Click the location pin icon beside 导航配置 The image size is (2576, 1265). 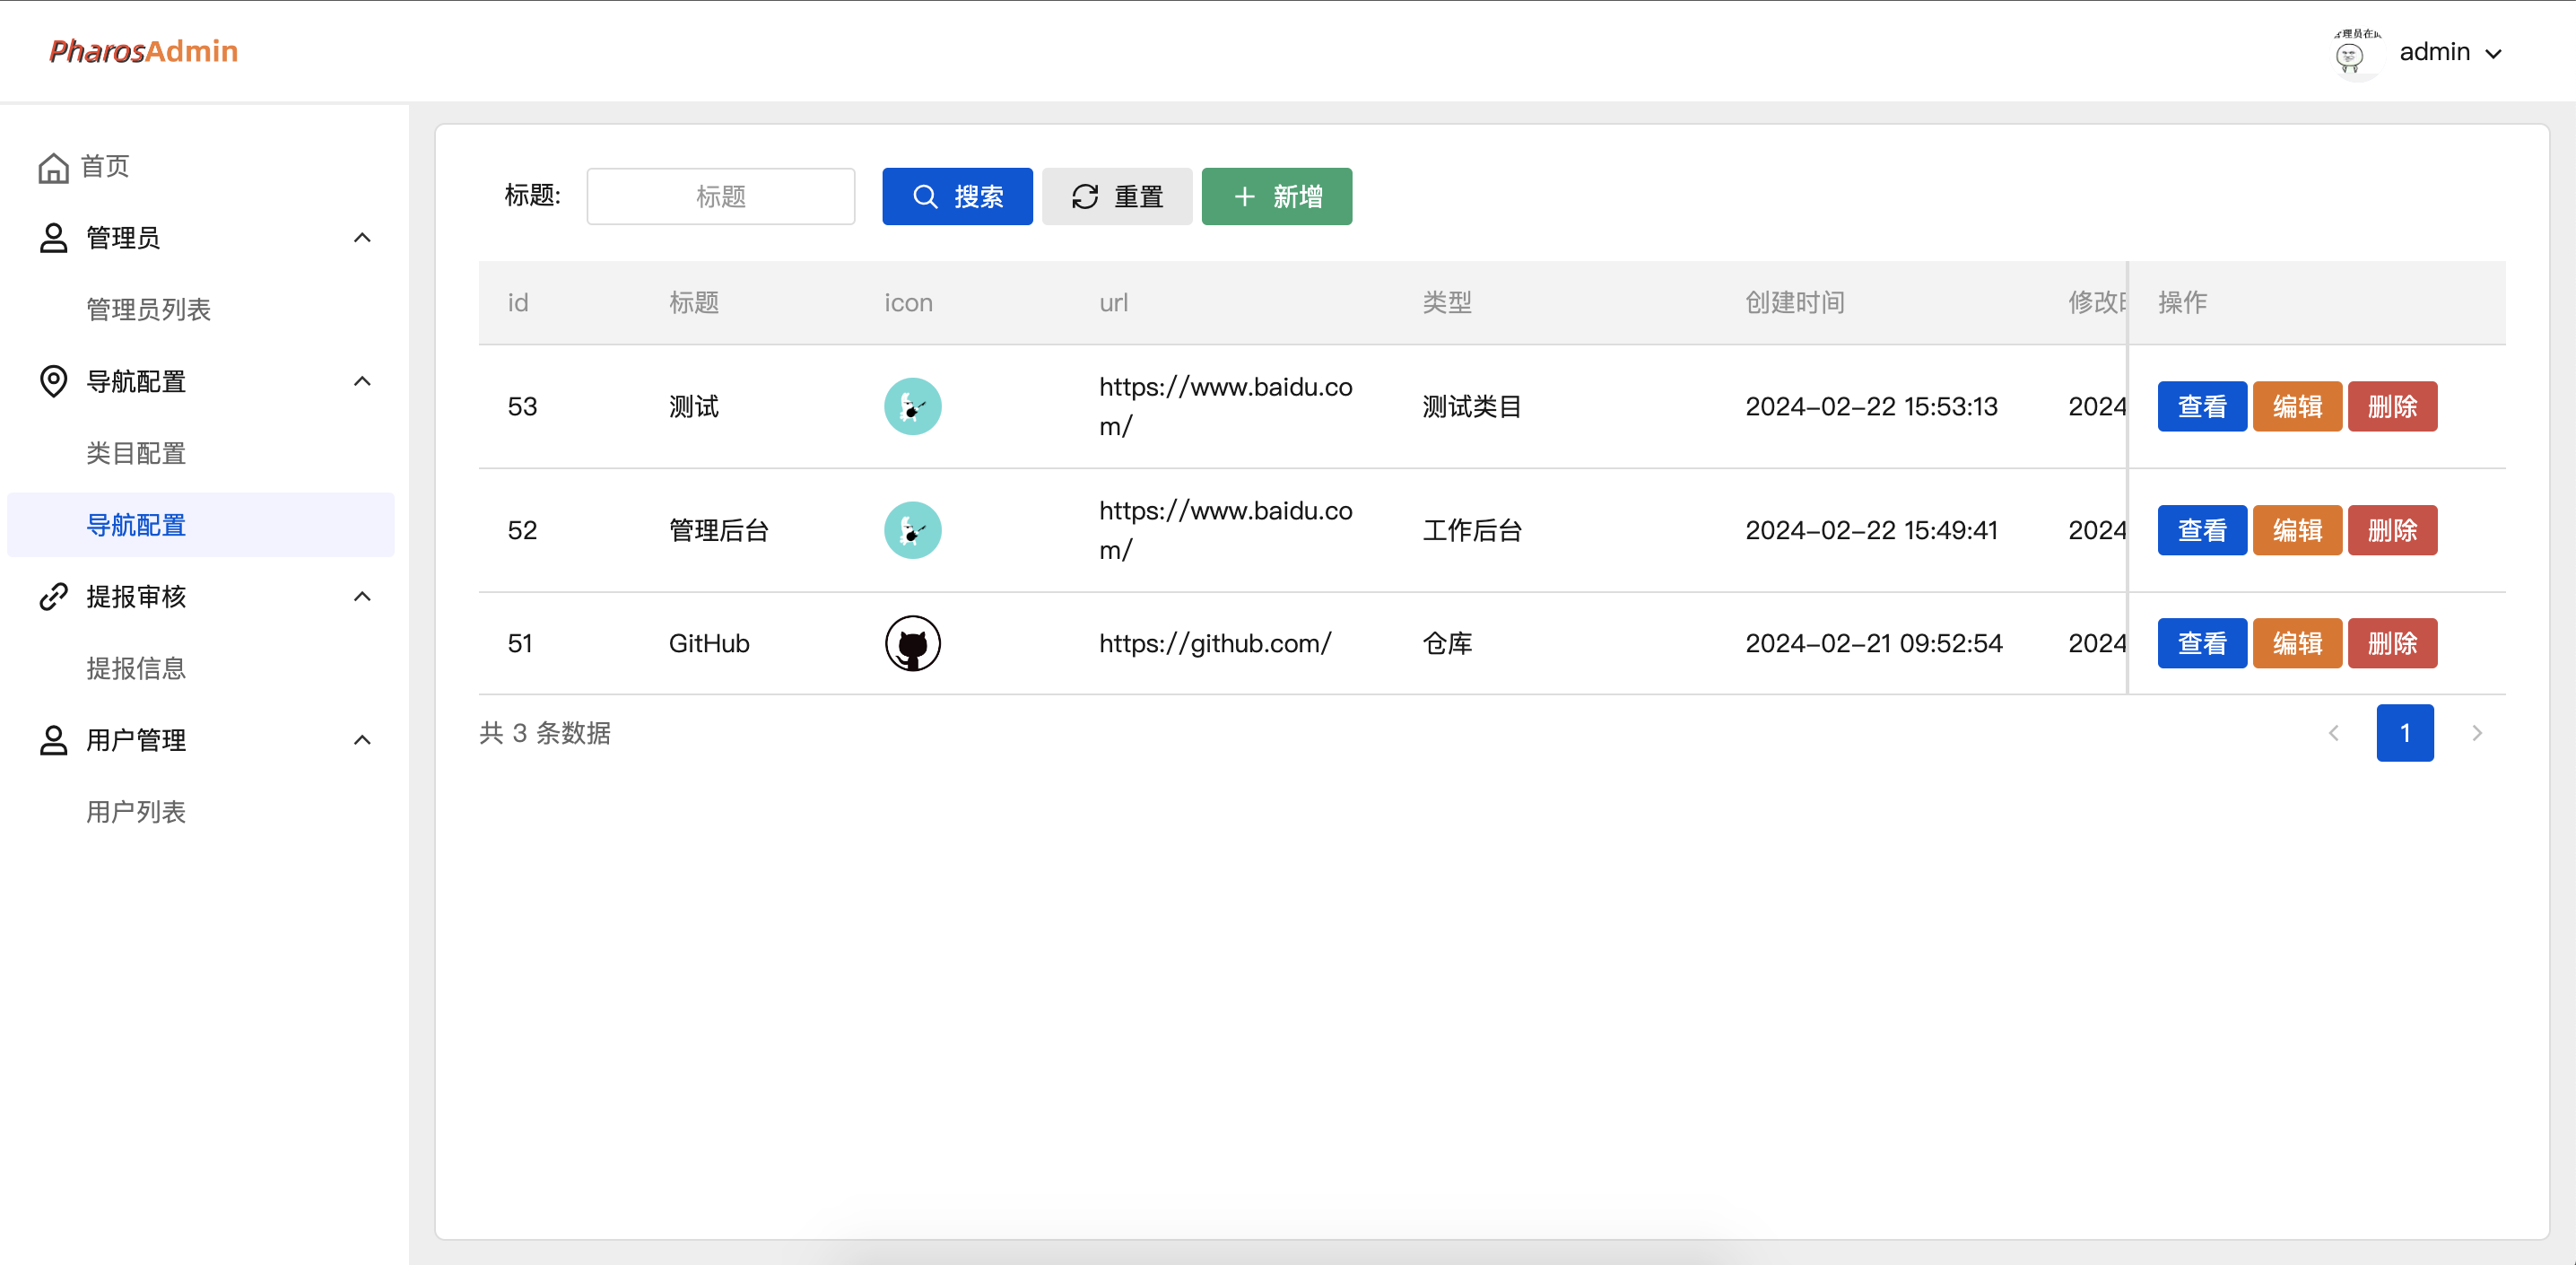point(54,381)
